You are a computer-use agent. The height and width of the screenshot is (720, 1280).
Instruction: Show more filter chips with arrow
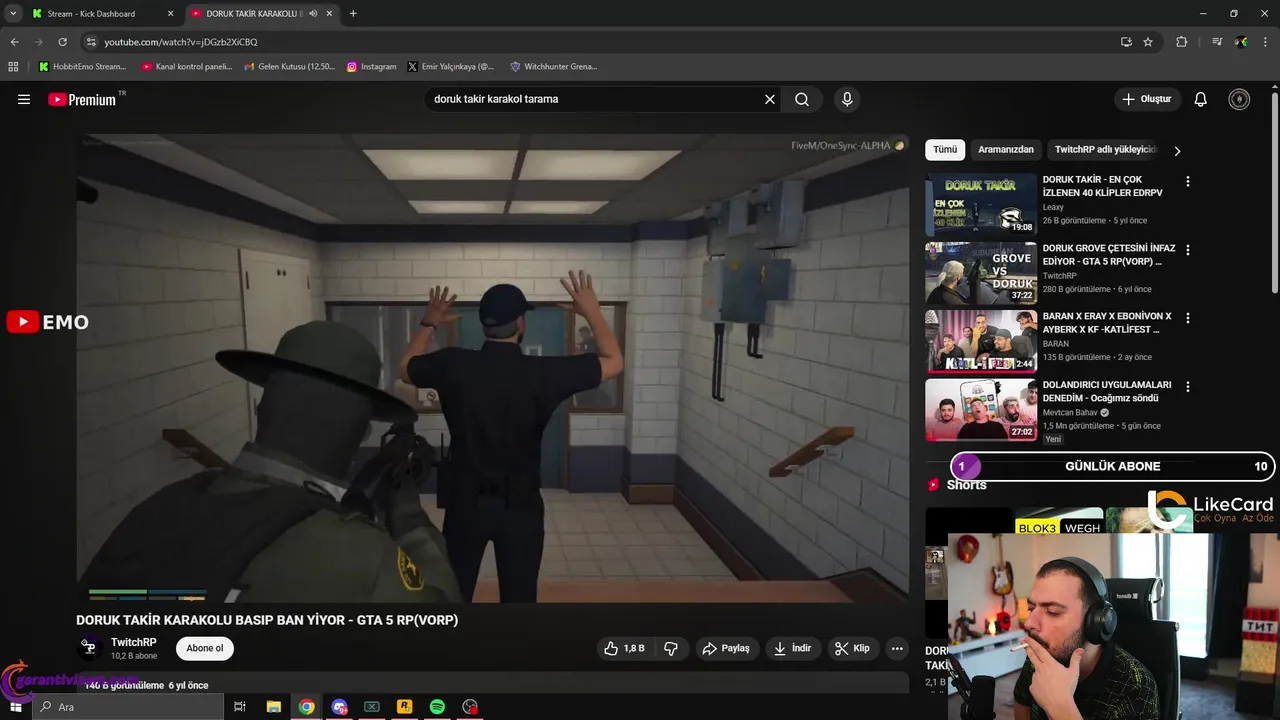(x=1177, y=151)
